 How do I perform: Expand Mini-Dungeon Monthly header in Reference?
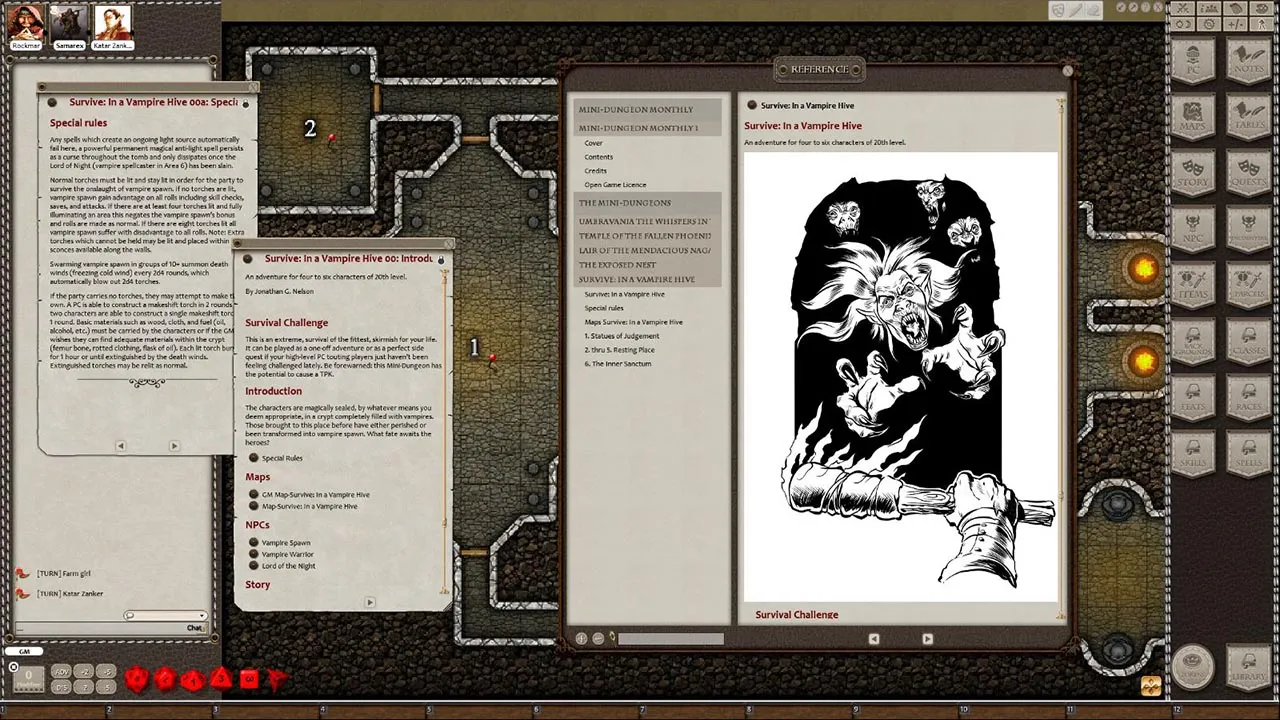point(647,109)
